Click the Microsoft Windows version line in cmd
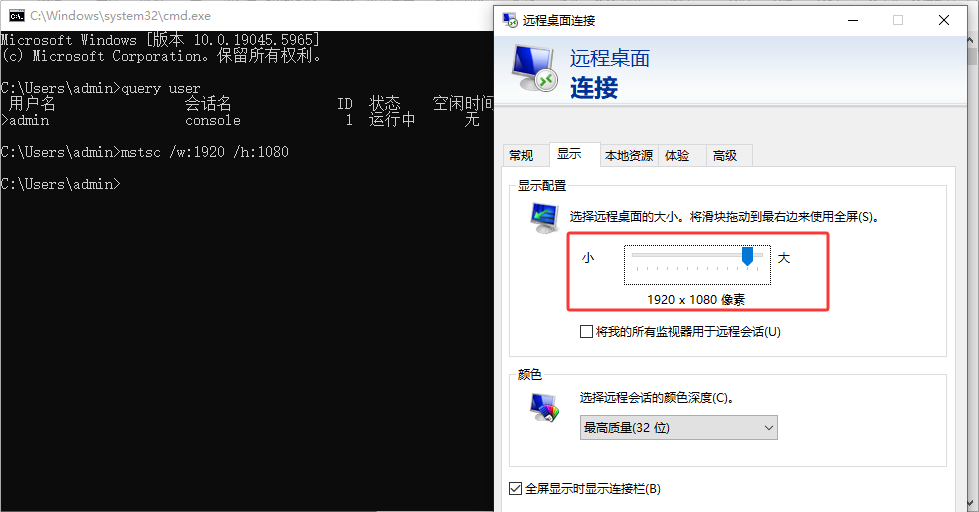979x512 pixels. click(160, 40)
